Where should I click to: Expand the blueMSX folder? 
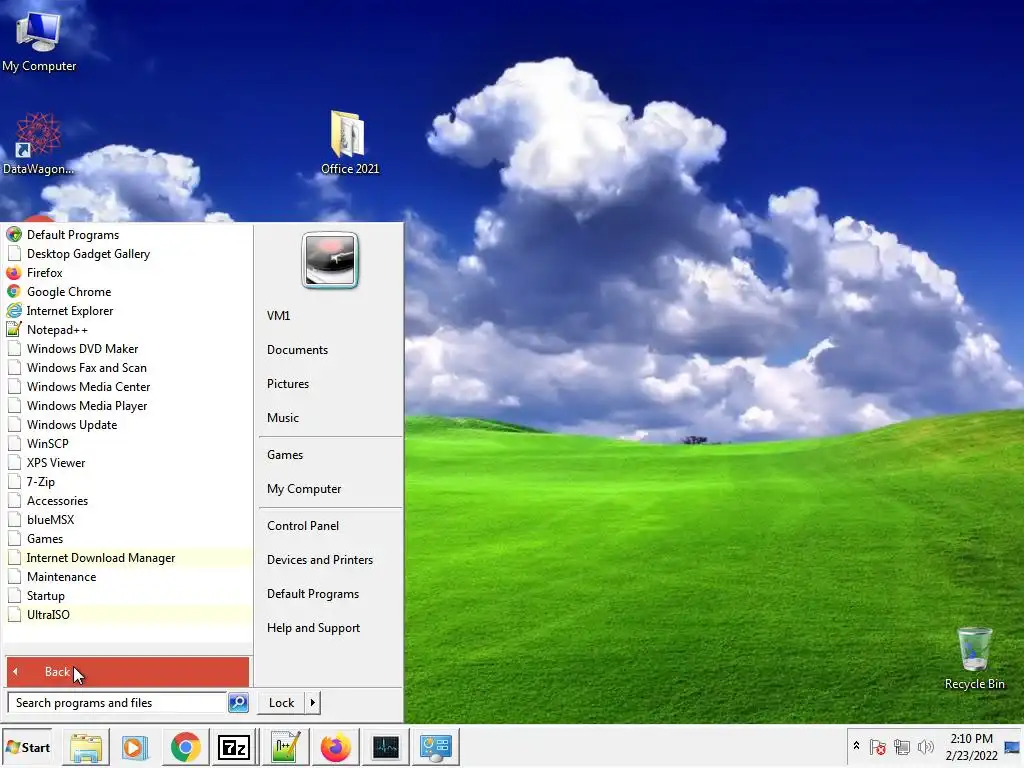128,519
